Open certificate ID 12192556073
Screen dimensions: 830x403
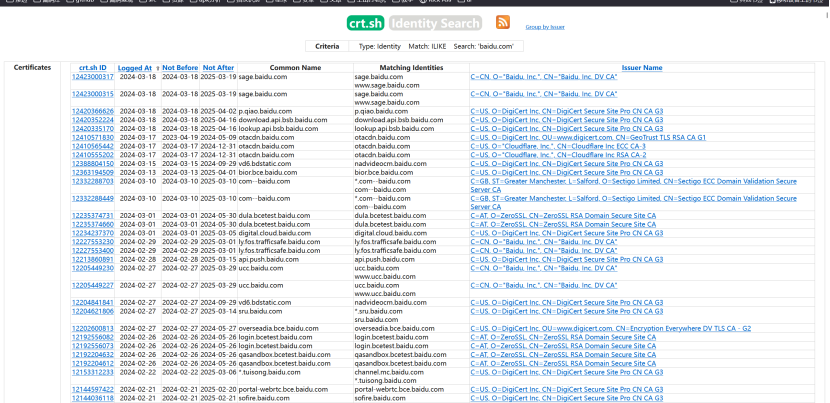pos(93,346)
